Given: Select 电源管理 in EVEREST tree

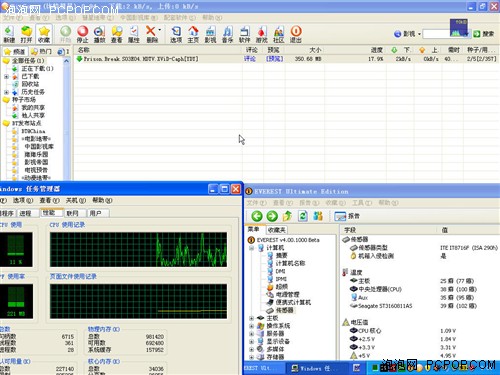Looking at the screenshot, I should [x=287, y=295].
